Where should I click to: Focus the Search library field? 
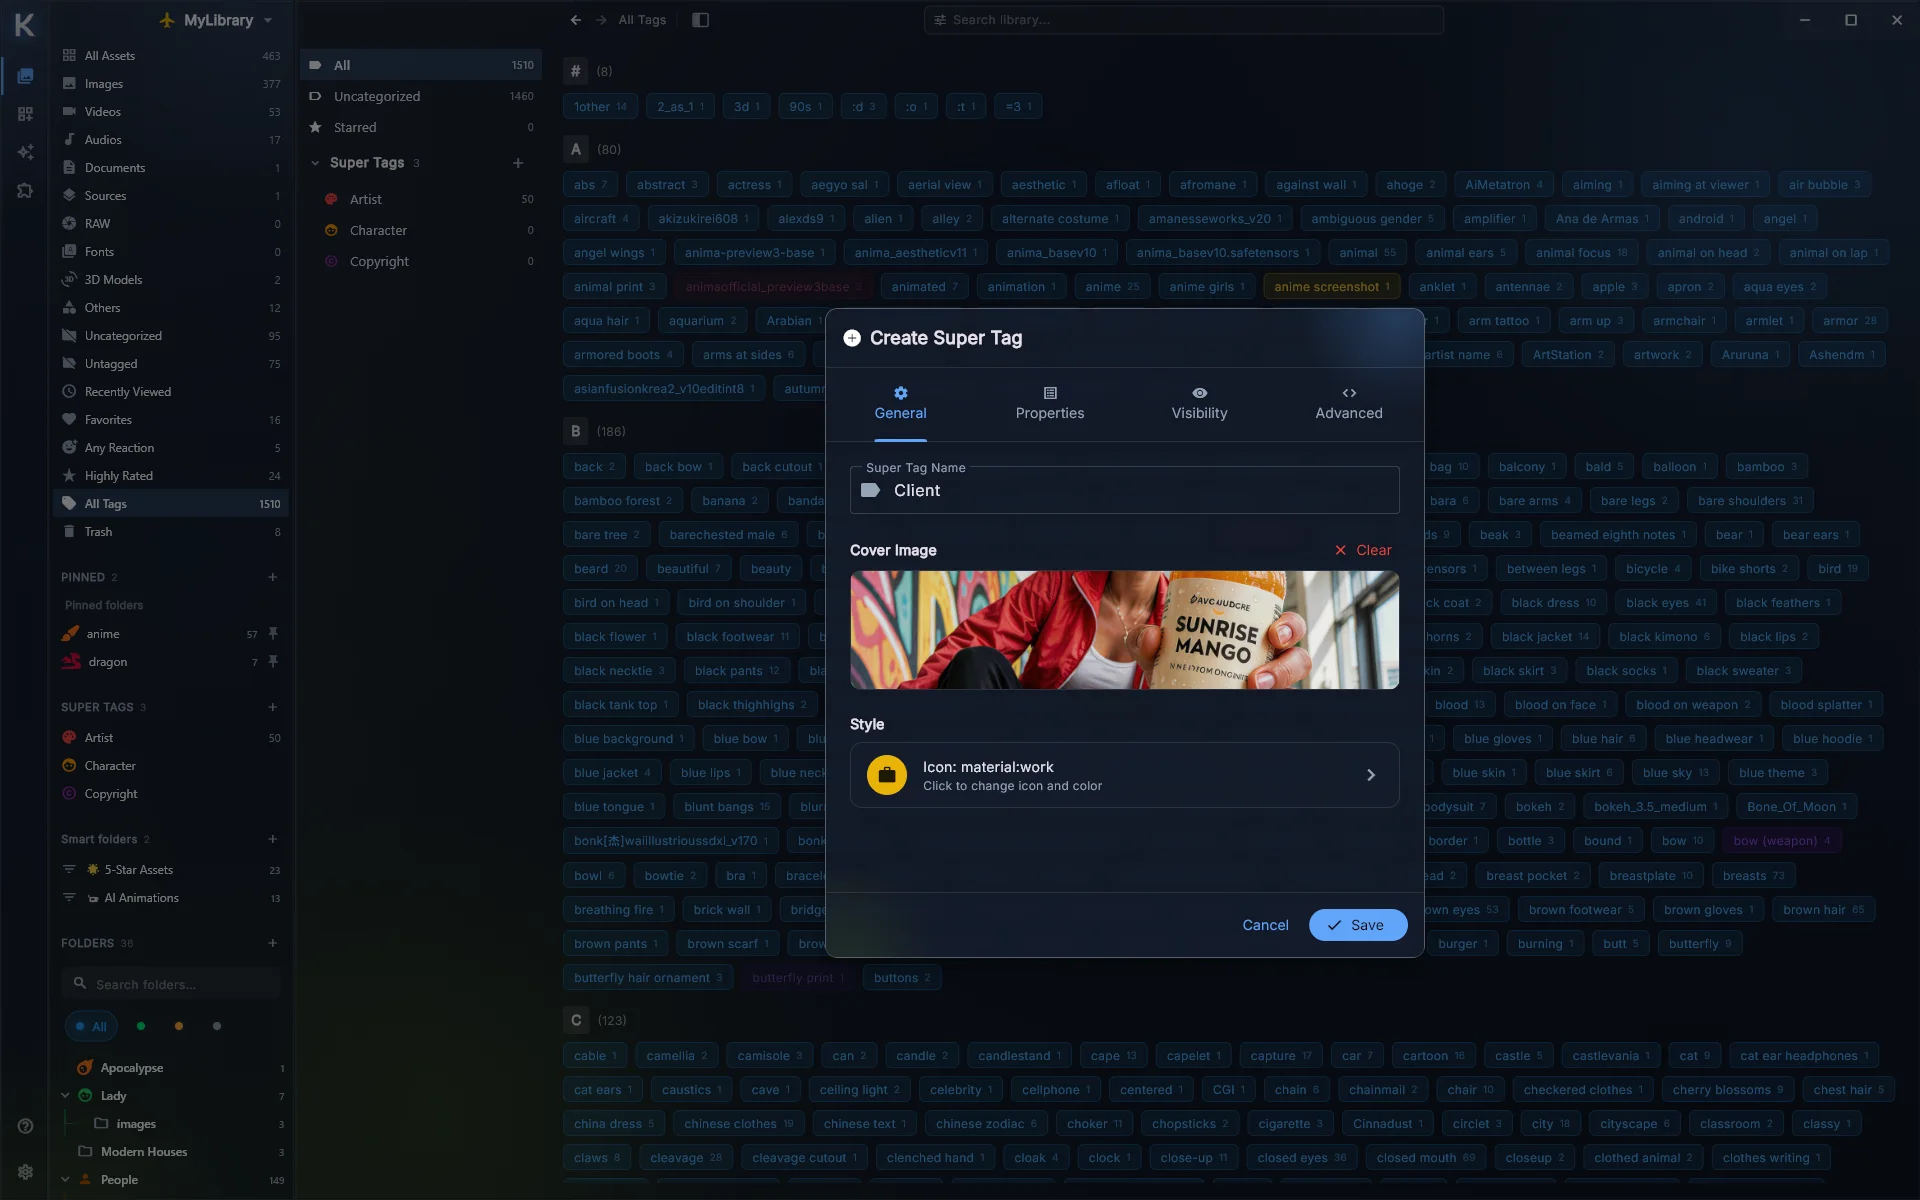click(x=1183, y=20)
